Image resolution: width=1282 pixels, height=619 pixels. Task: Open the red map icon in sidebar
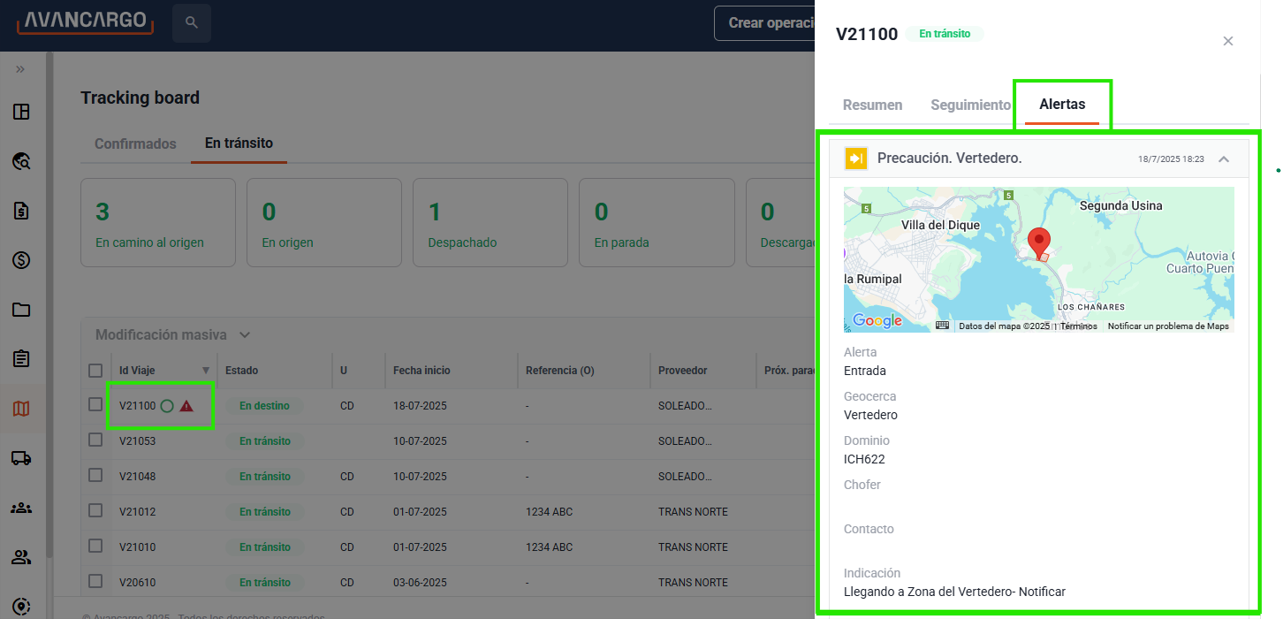21,408
